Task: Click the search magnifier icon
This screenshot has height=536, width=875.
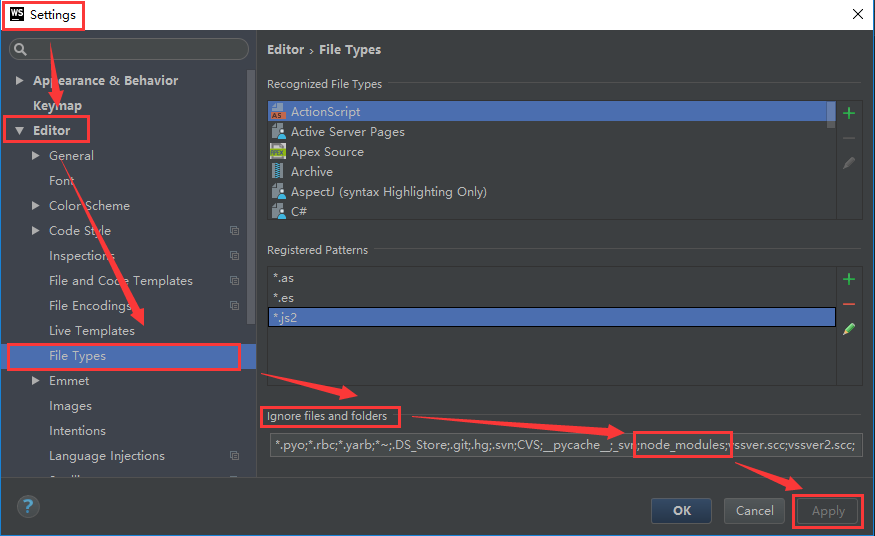Action: (20, 49)
